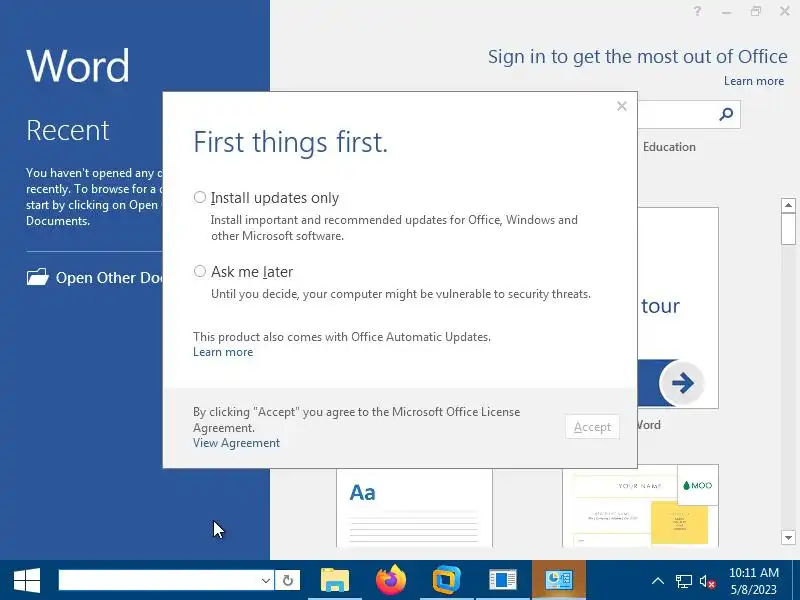Image resolution: width=800 pixels, height=600 pixels.
Task: Open the MOO business card template thumbnail
Action: point(640,506)
